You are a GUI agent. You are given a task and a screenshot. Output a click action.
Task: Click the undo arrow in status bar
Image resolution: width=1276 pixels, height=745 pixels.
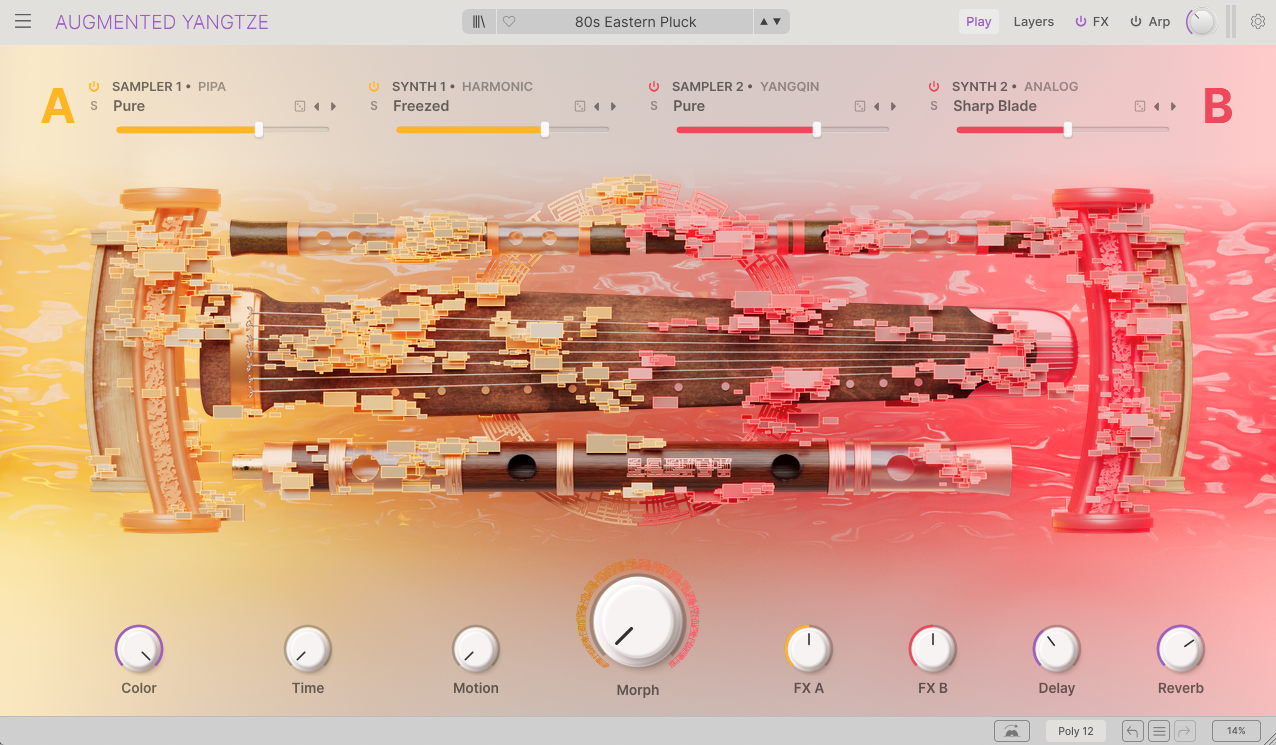[1132, 731]
